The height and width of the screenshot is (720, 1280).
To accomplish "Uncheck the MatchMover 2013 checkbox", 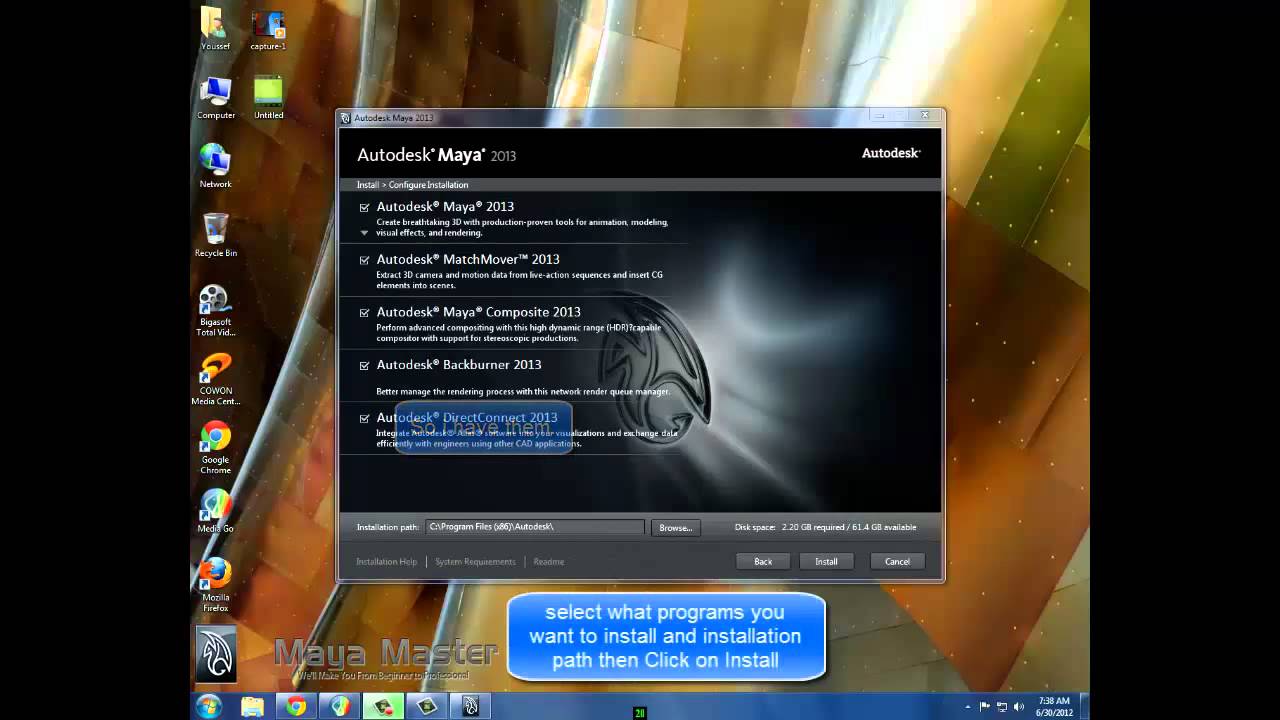I will 365,260.
